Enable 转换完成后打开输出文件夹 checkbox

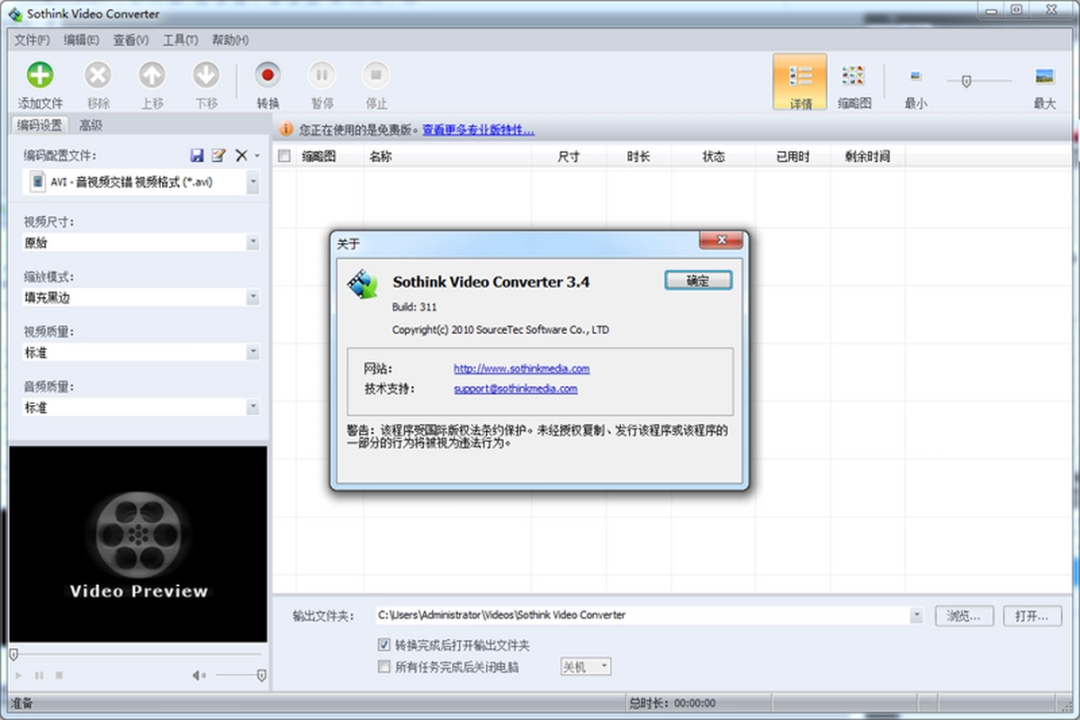coord(385,644)
